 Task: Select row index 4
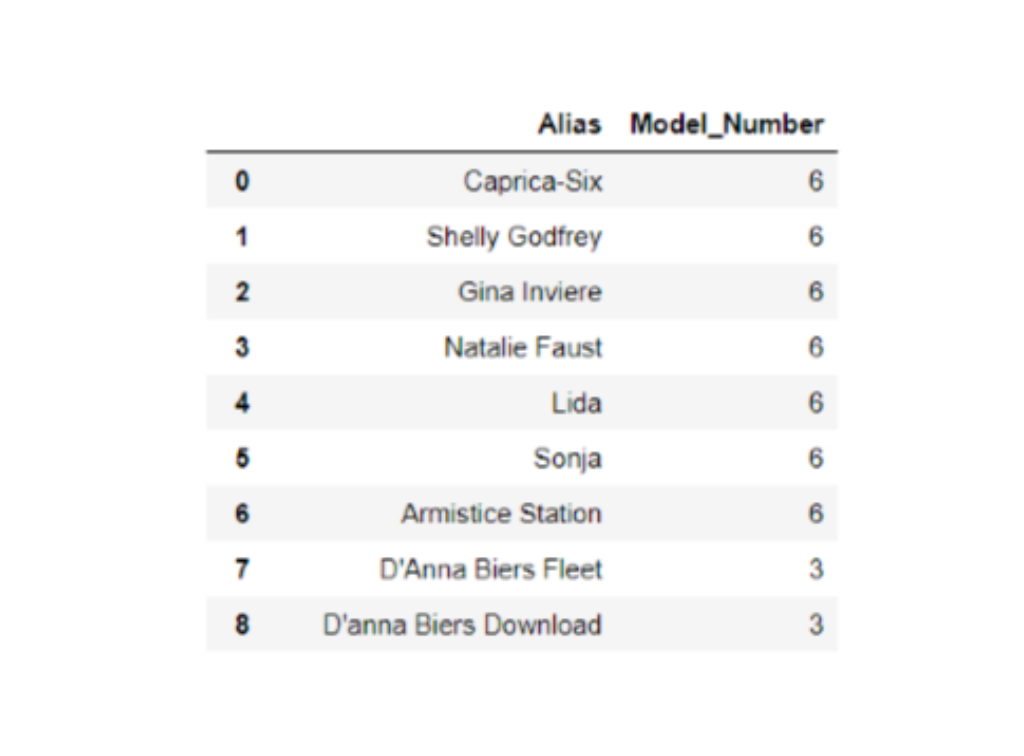[x=241, y=403]
